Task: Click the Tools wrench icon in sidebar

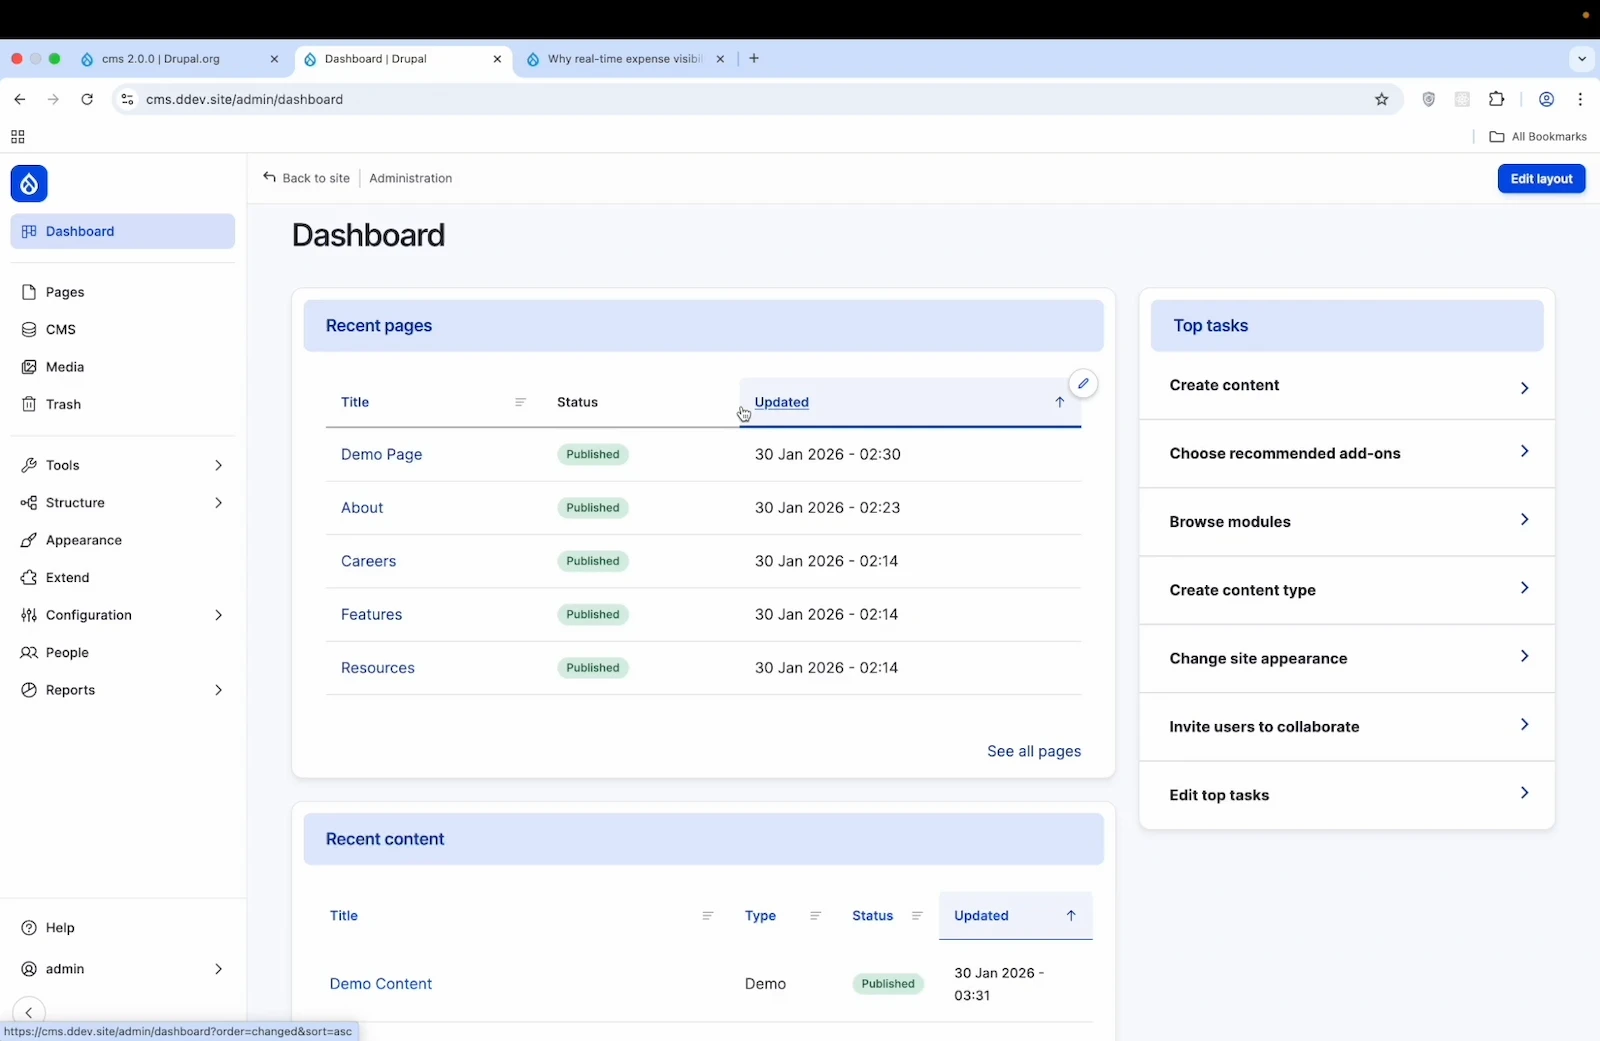Action: pyautogui.click(x=29, y=465)
